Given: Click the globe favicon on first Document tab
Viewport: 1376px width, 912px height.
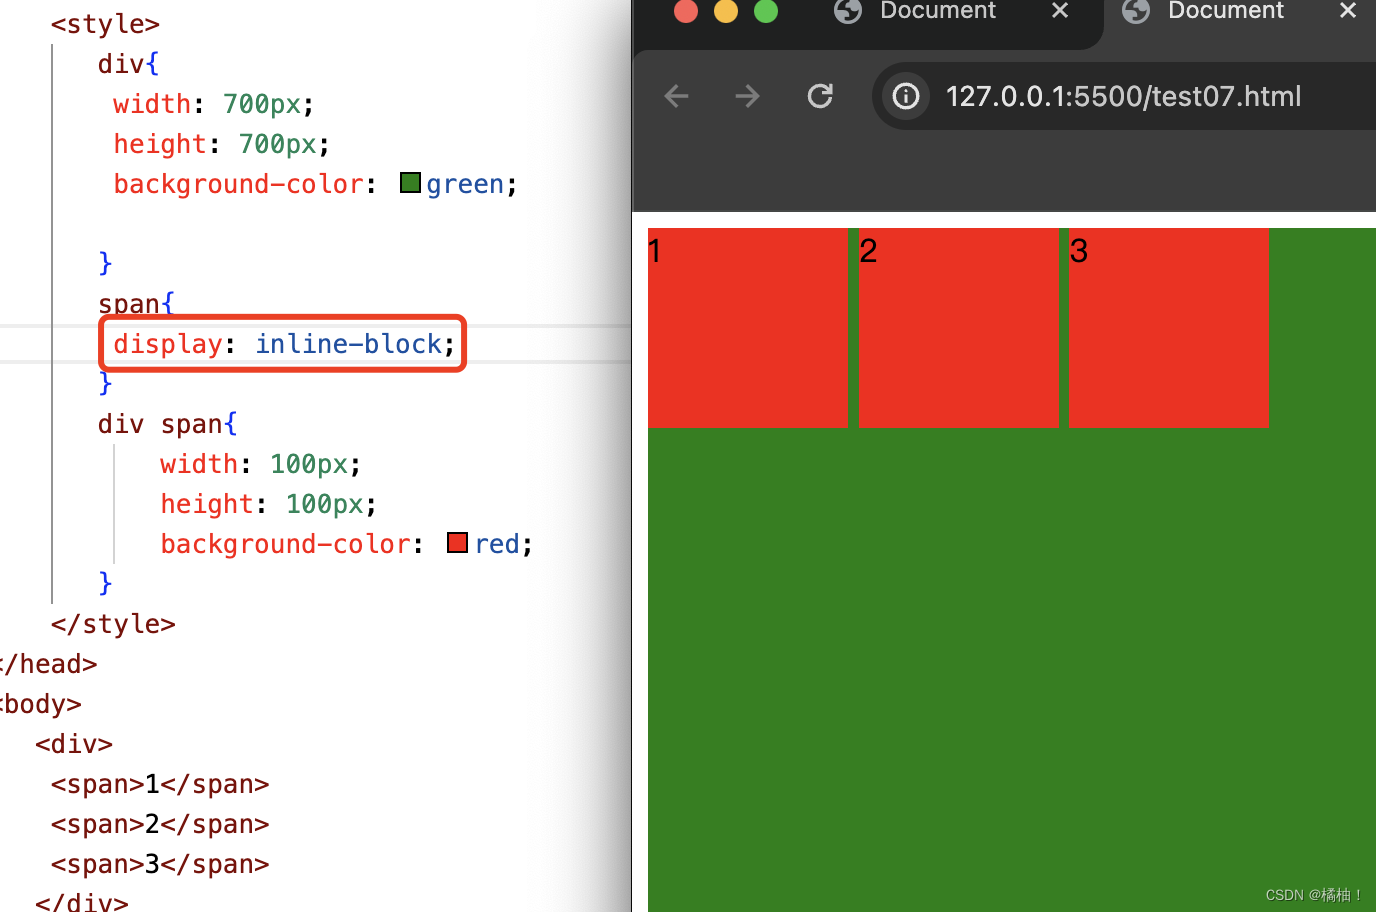Looking at the screenshot, I should 848,10.
